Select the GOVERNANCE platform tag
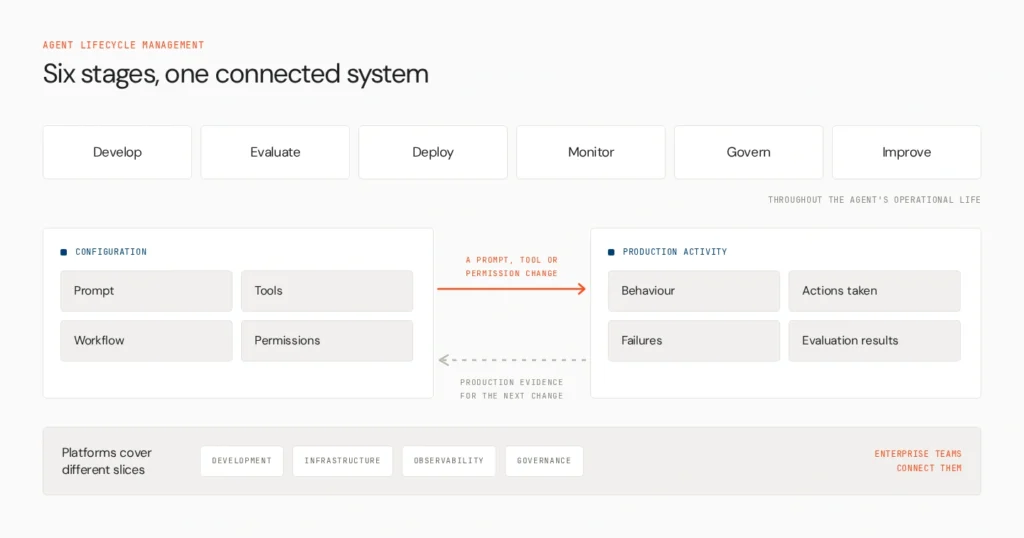The width and height of the screenshot is (1024, 538). point(544,461)
